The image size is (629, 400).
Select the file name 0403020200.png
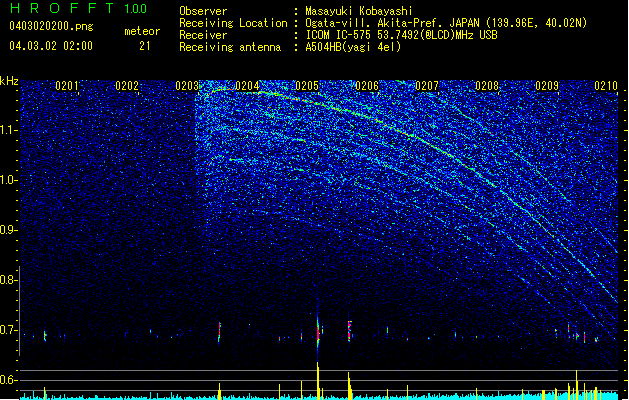[x=51, y=27]
